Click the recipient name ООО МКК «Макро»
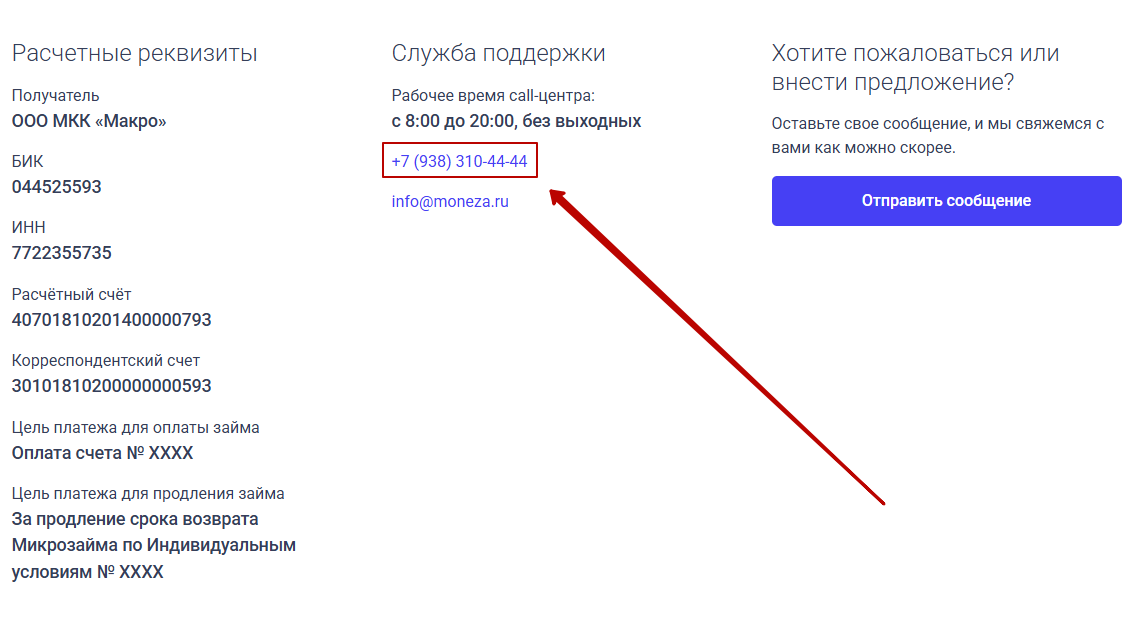 pyautogui.click(x=89, y=121)
